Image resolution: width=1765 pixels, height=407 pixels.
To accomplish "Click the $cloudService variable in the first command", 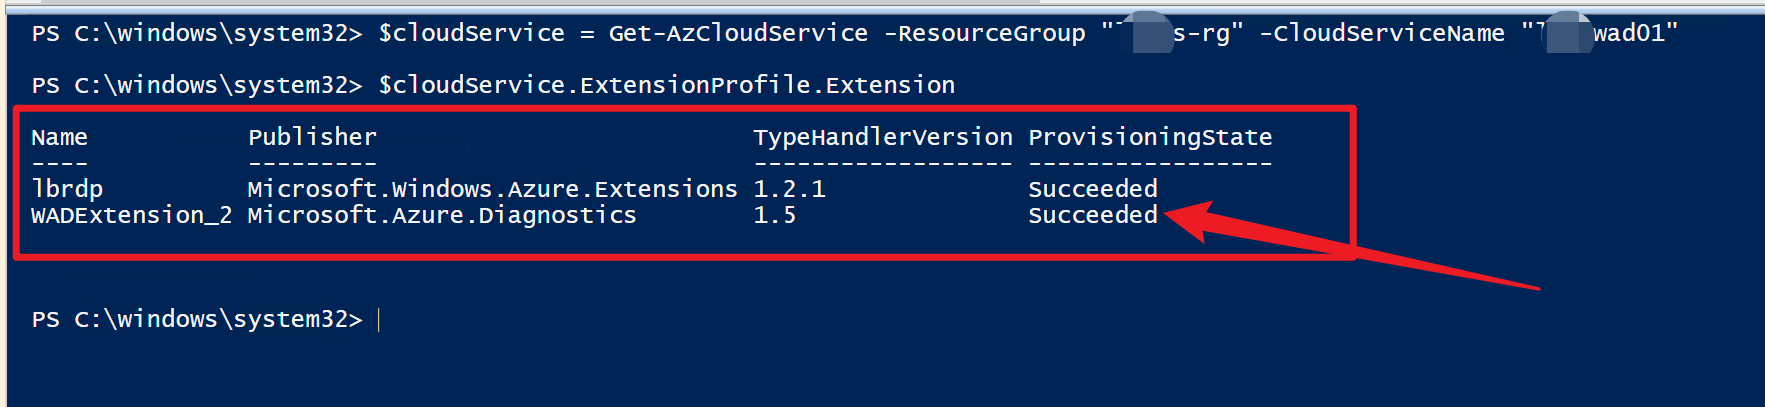I will 471,33.
